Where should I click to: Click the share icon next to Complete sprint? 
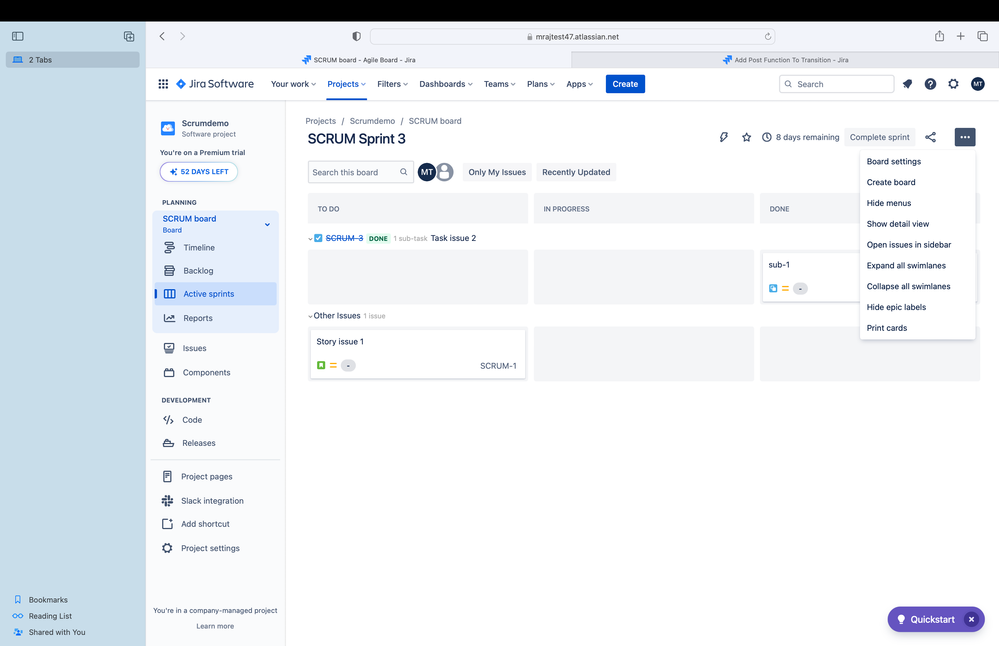(x=931, y=137)
